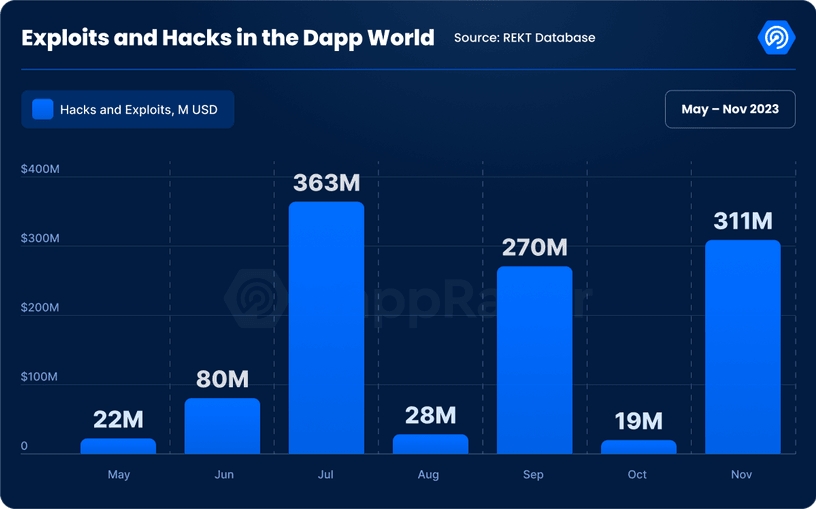Click the blue legend color swatch
Image resolution: width=816 pixels, height=509 pixels.
pos(42,109)
